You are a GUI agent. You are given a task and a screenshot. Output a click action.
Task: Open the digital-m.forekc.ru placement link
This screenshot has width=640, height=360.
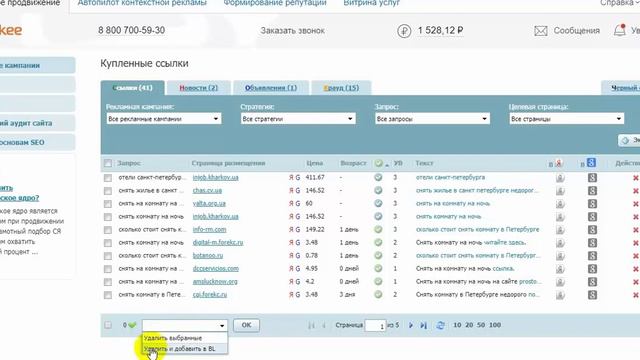[x=218, y=242]
